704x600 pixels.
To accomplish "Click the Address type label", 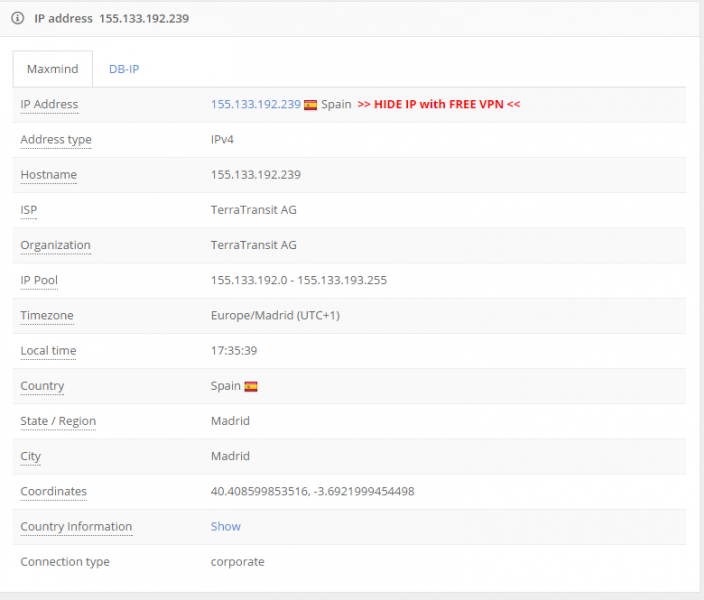I will click(56, 140).
